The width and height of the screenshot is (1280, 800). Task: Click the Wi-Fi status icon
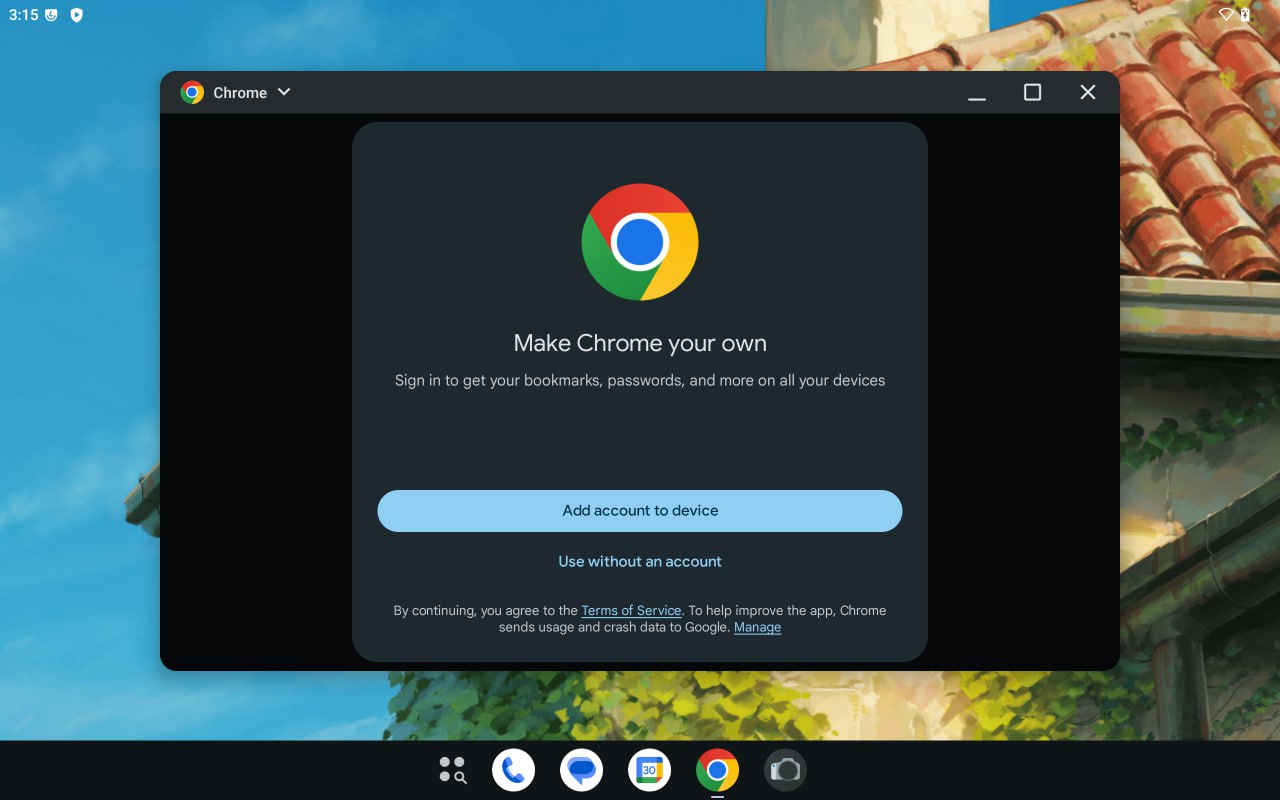[1226, 15]
